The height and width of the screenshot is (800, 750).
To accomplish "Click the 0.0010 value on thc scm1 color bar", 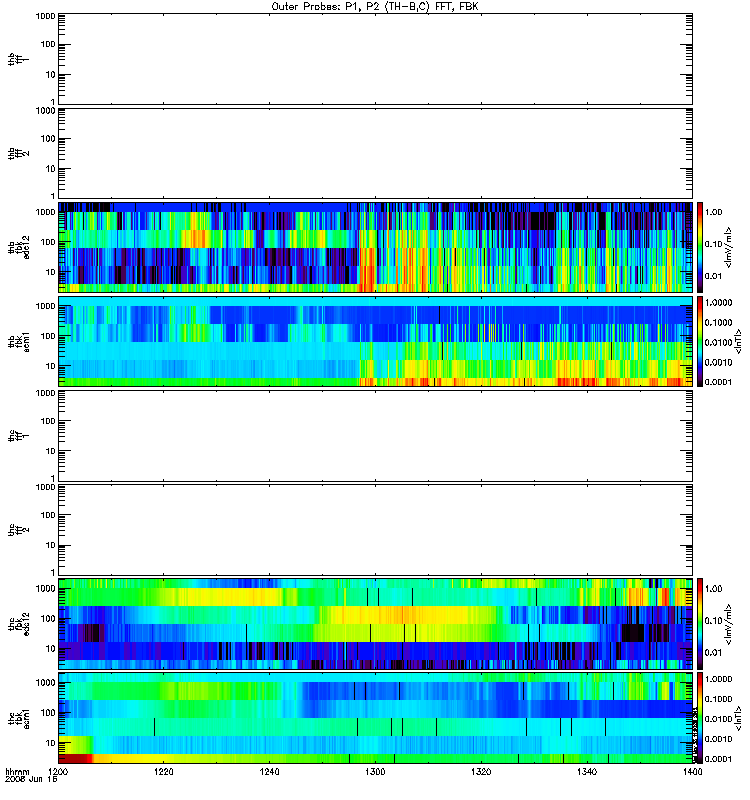I will click(x=718, y=739).
